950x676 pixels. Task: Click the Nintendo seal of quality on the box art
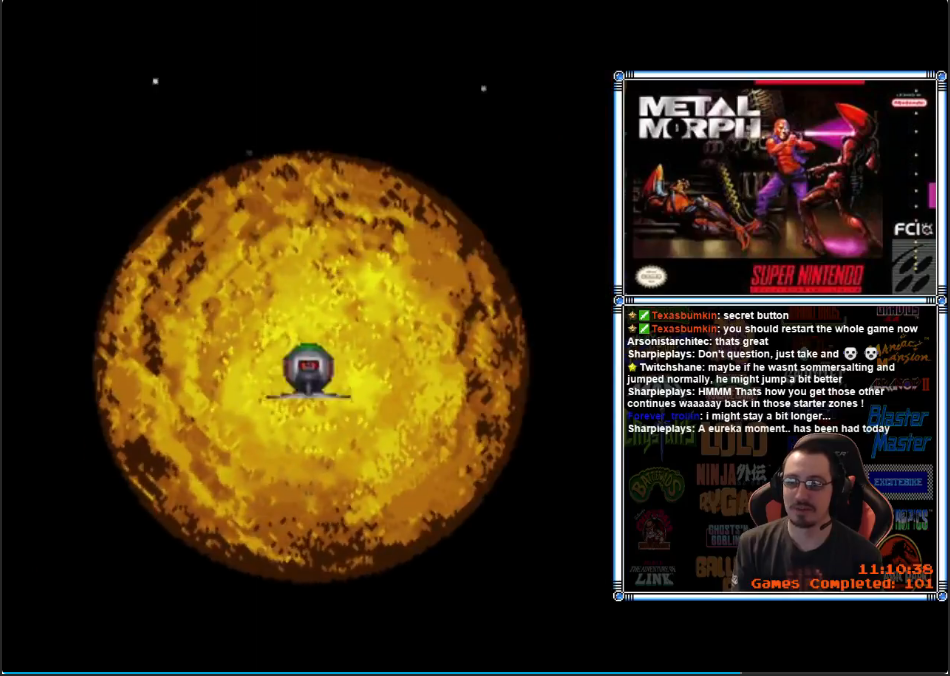click(651, 277)
